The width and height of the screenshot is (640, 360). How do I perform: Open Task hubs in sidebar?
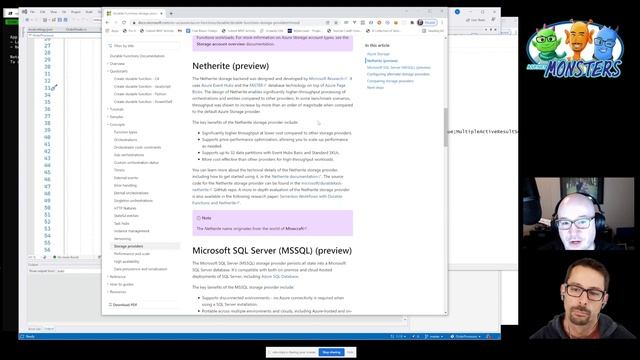pyautogui.click(x=122, y=223)
